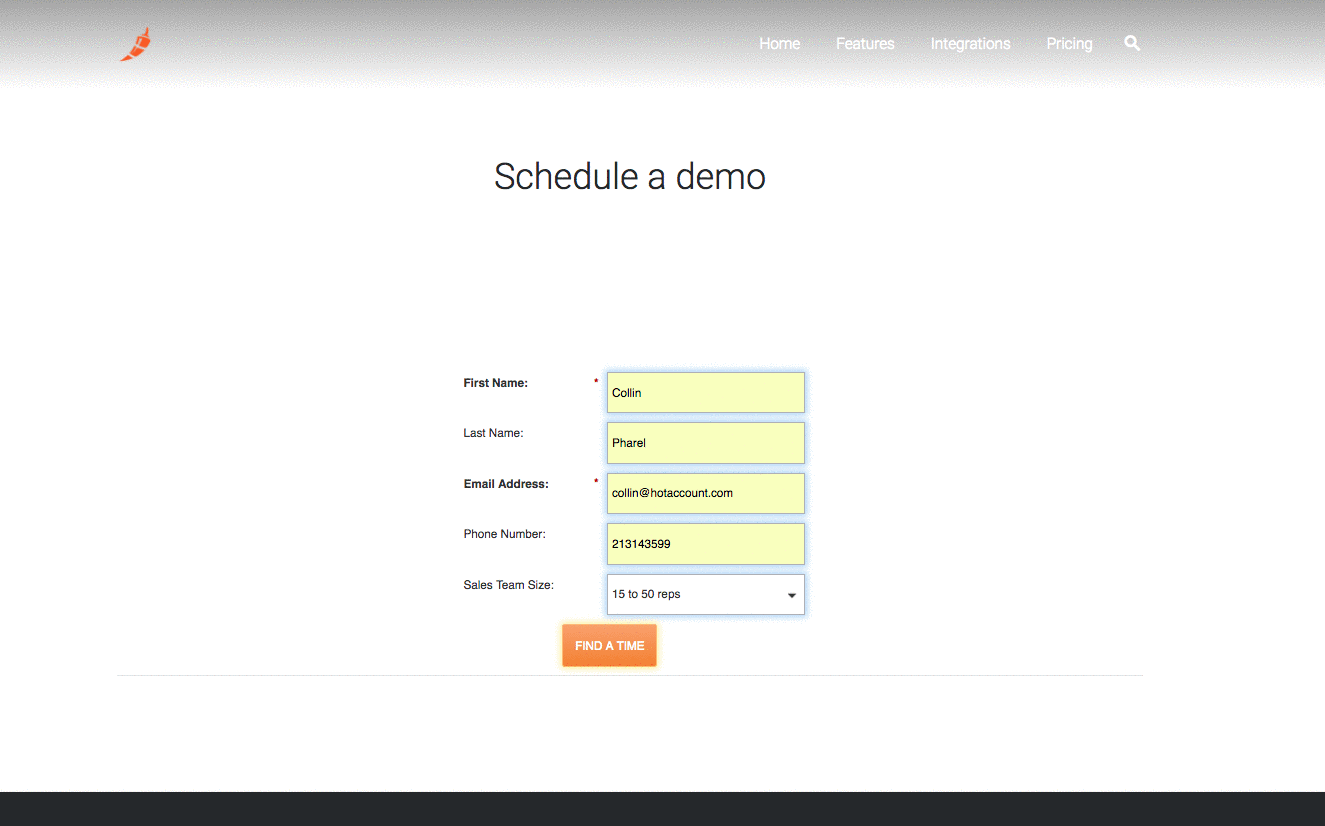The height and width of the screenshot is (826, 1325).
Task: Click the red asterisk beside First Name
Action: [x=596, y=382]
